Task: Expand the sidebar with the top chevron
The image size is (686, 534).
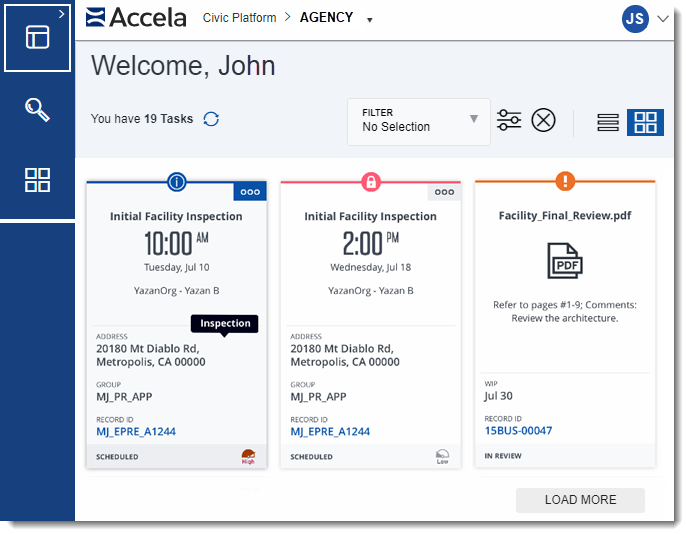Action: click(x=62, y=13)
